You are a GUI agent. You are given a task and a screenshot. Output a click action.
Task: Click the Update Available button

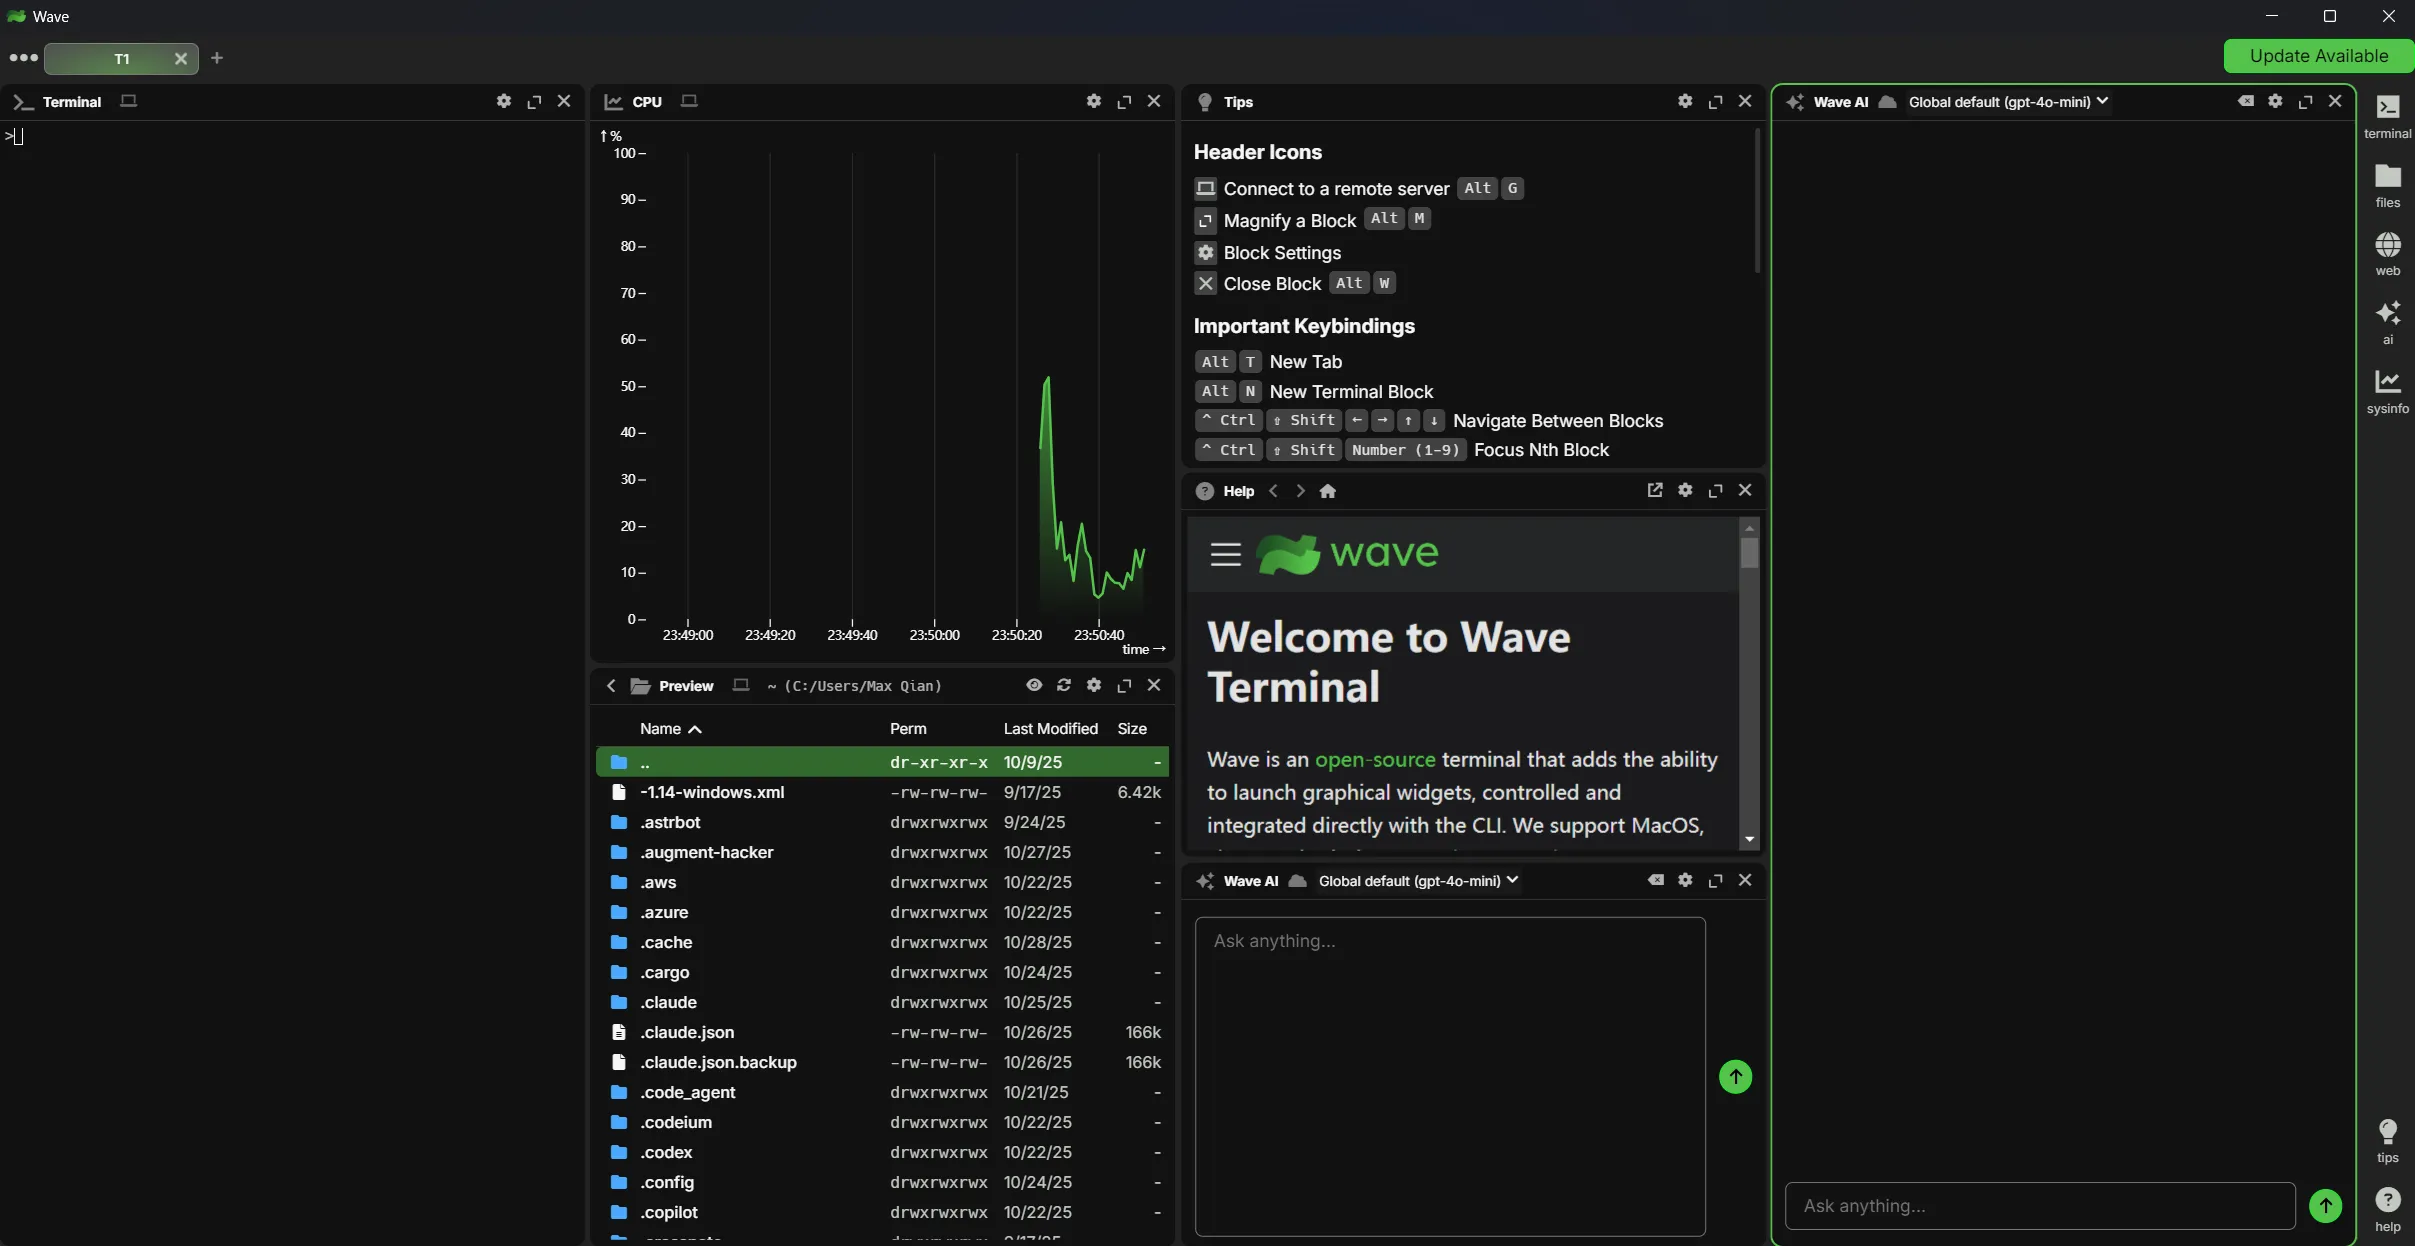(2318, 56)
